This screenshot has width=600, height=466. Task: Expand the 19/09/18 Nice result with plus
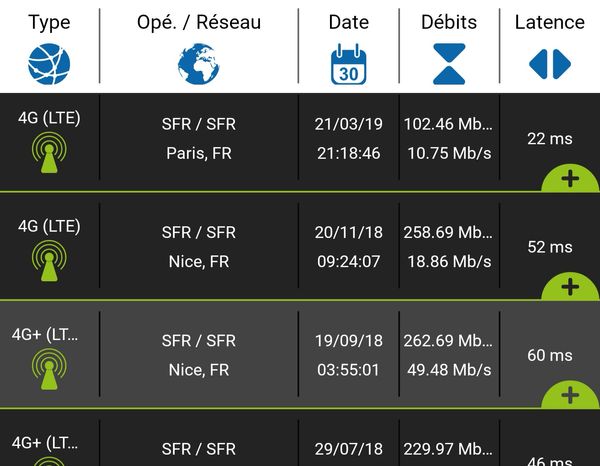click(570, 395)
